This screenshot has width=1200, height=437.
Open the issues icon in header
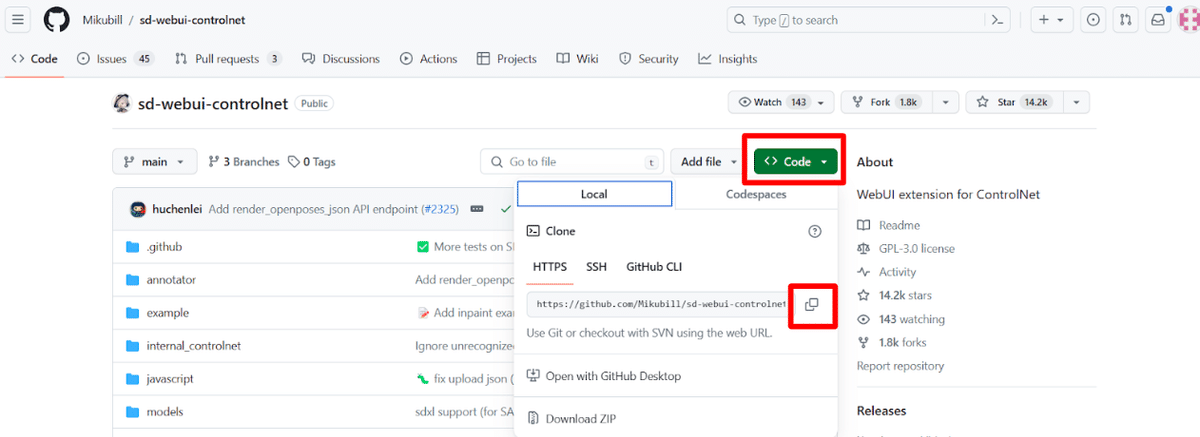pos(1093,20)
